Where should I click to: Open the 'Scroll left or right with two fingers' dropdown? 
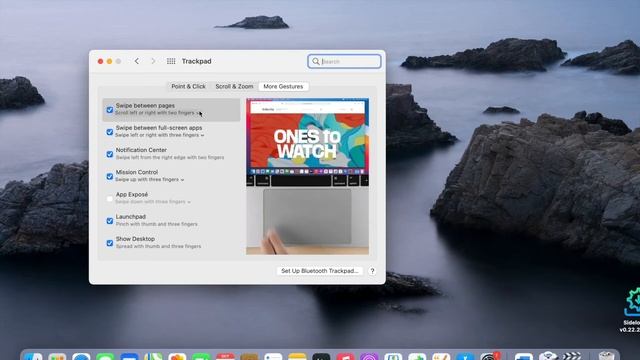[158, 113]
